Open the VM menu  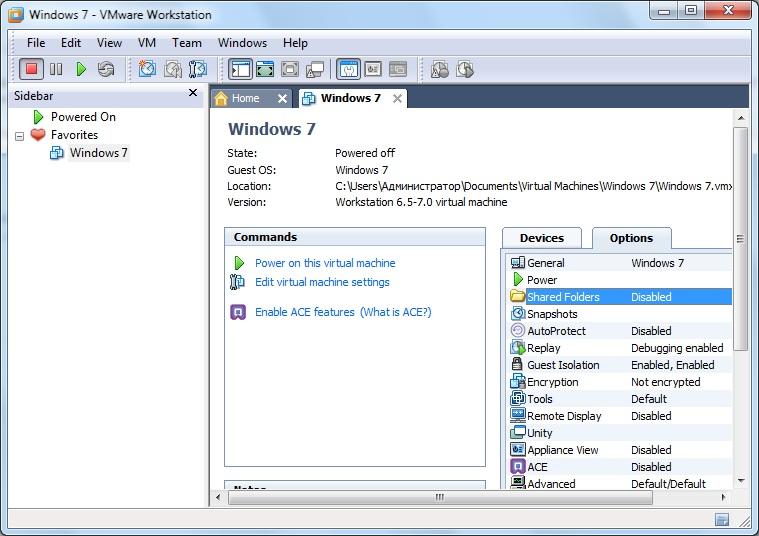click(x=147, y=43)
